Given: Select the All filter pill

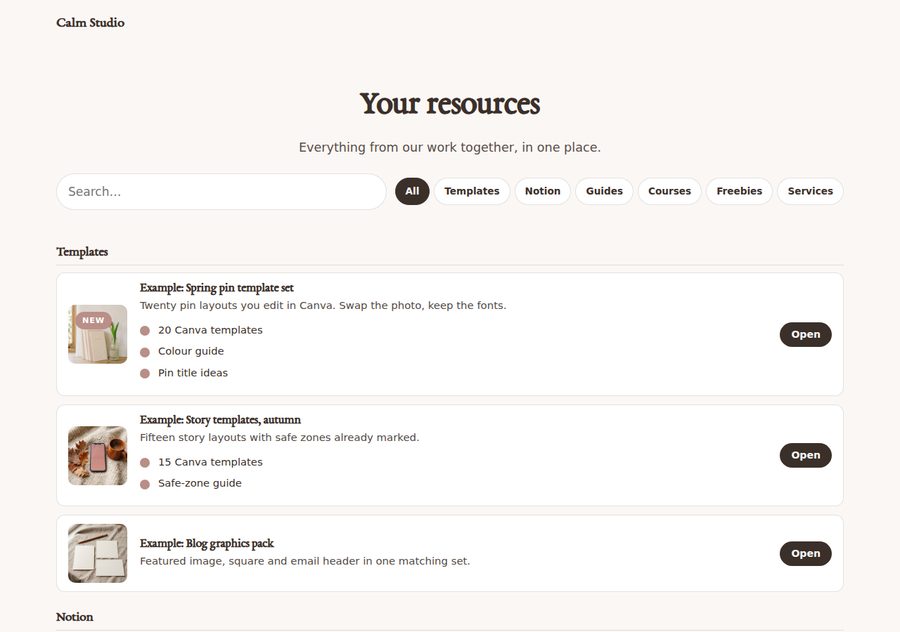Looking at the screenshot, I should tap(412, 191).
